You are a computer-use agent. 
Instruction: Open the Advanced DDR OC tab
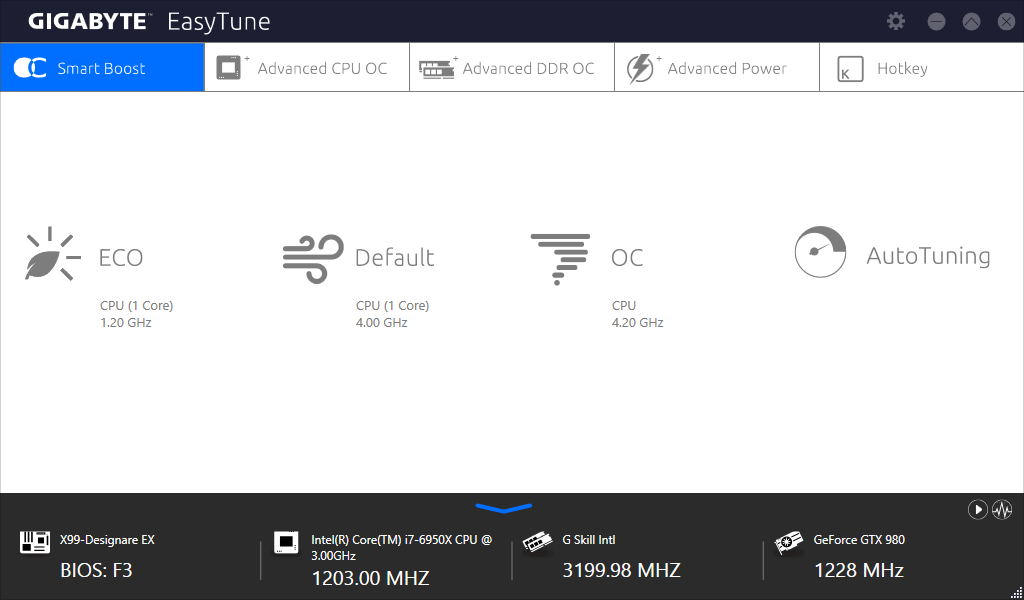coord(512,68)
